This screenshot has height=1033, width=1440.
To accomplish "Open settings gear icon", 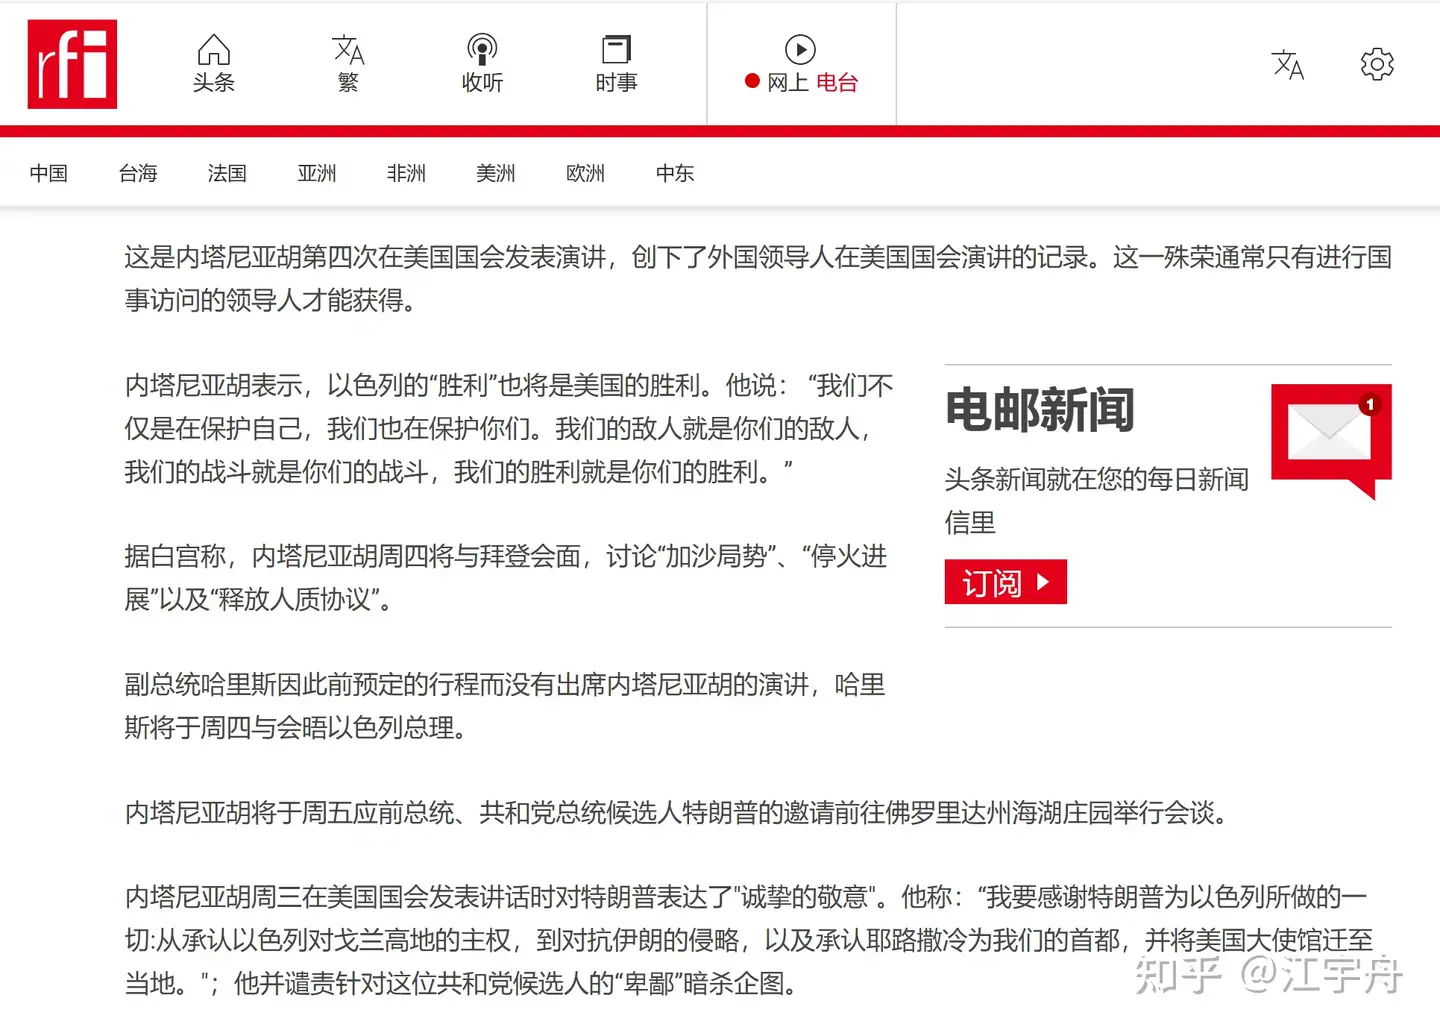I will point(1377,64).
